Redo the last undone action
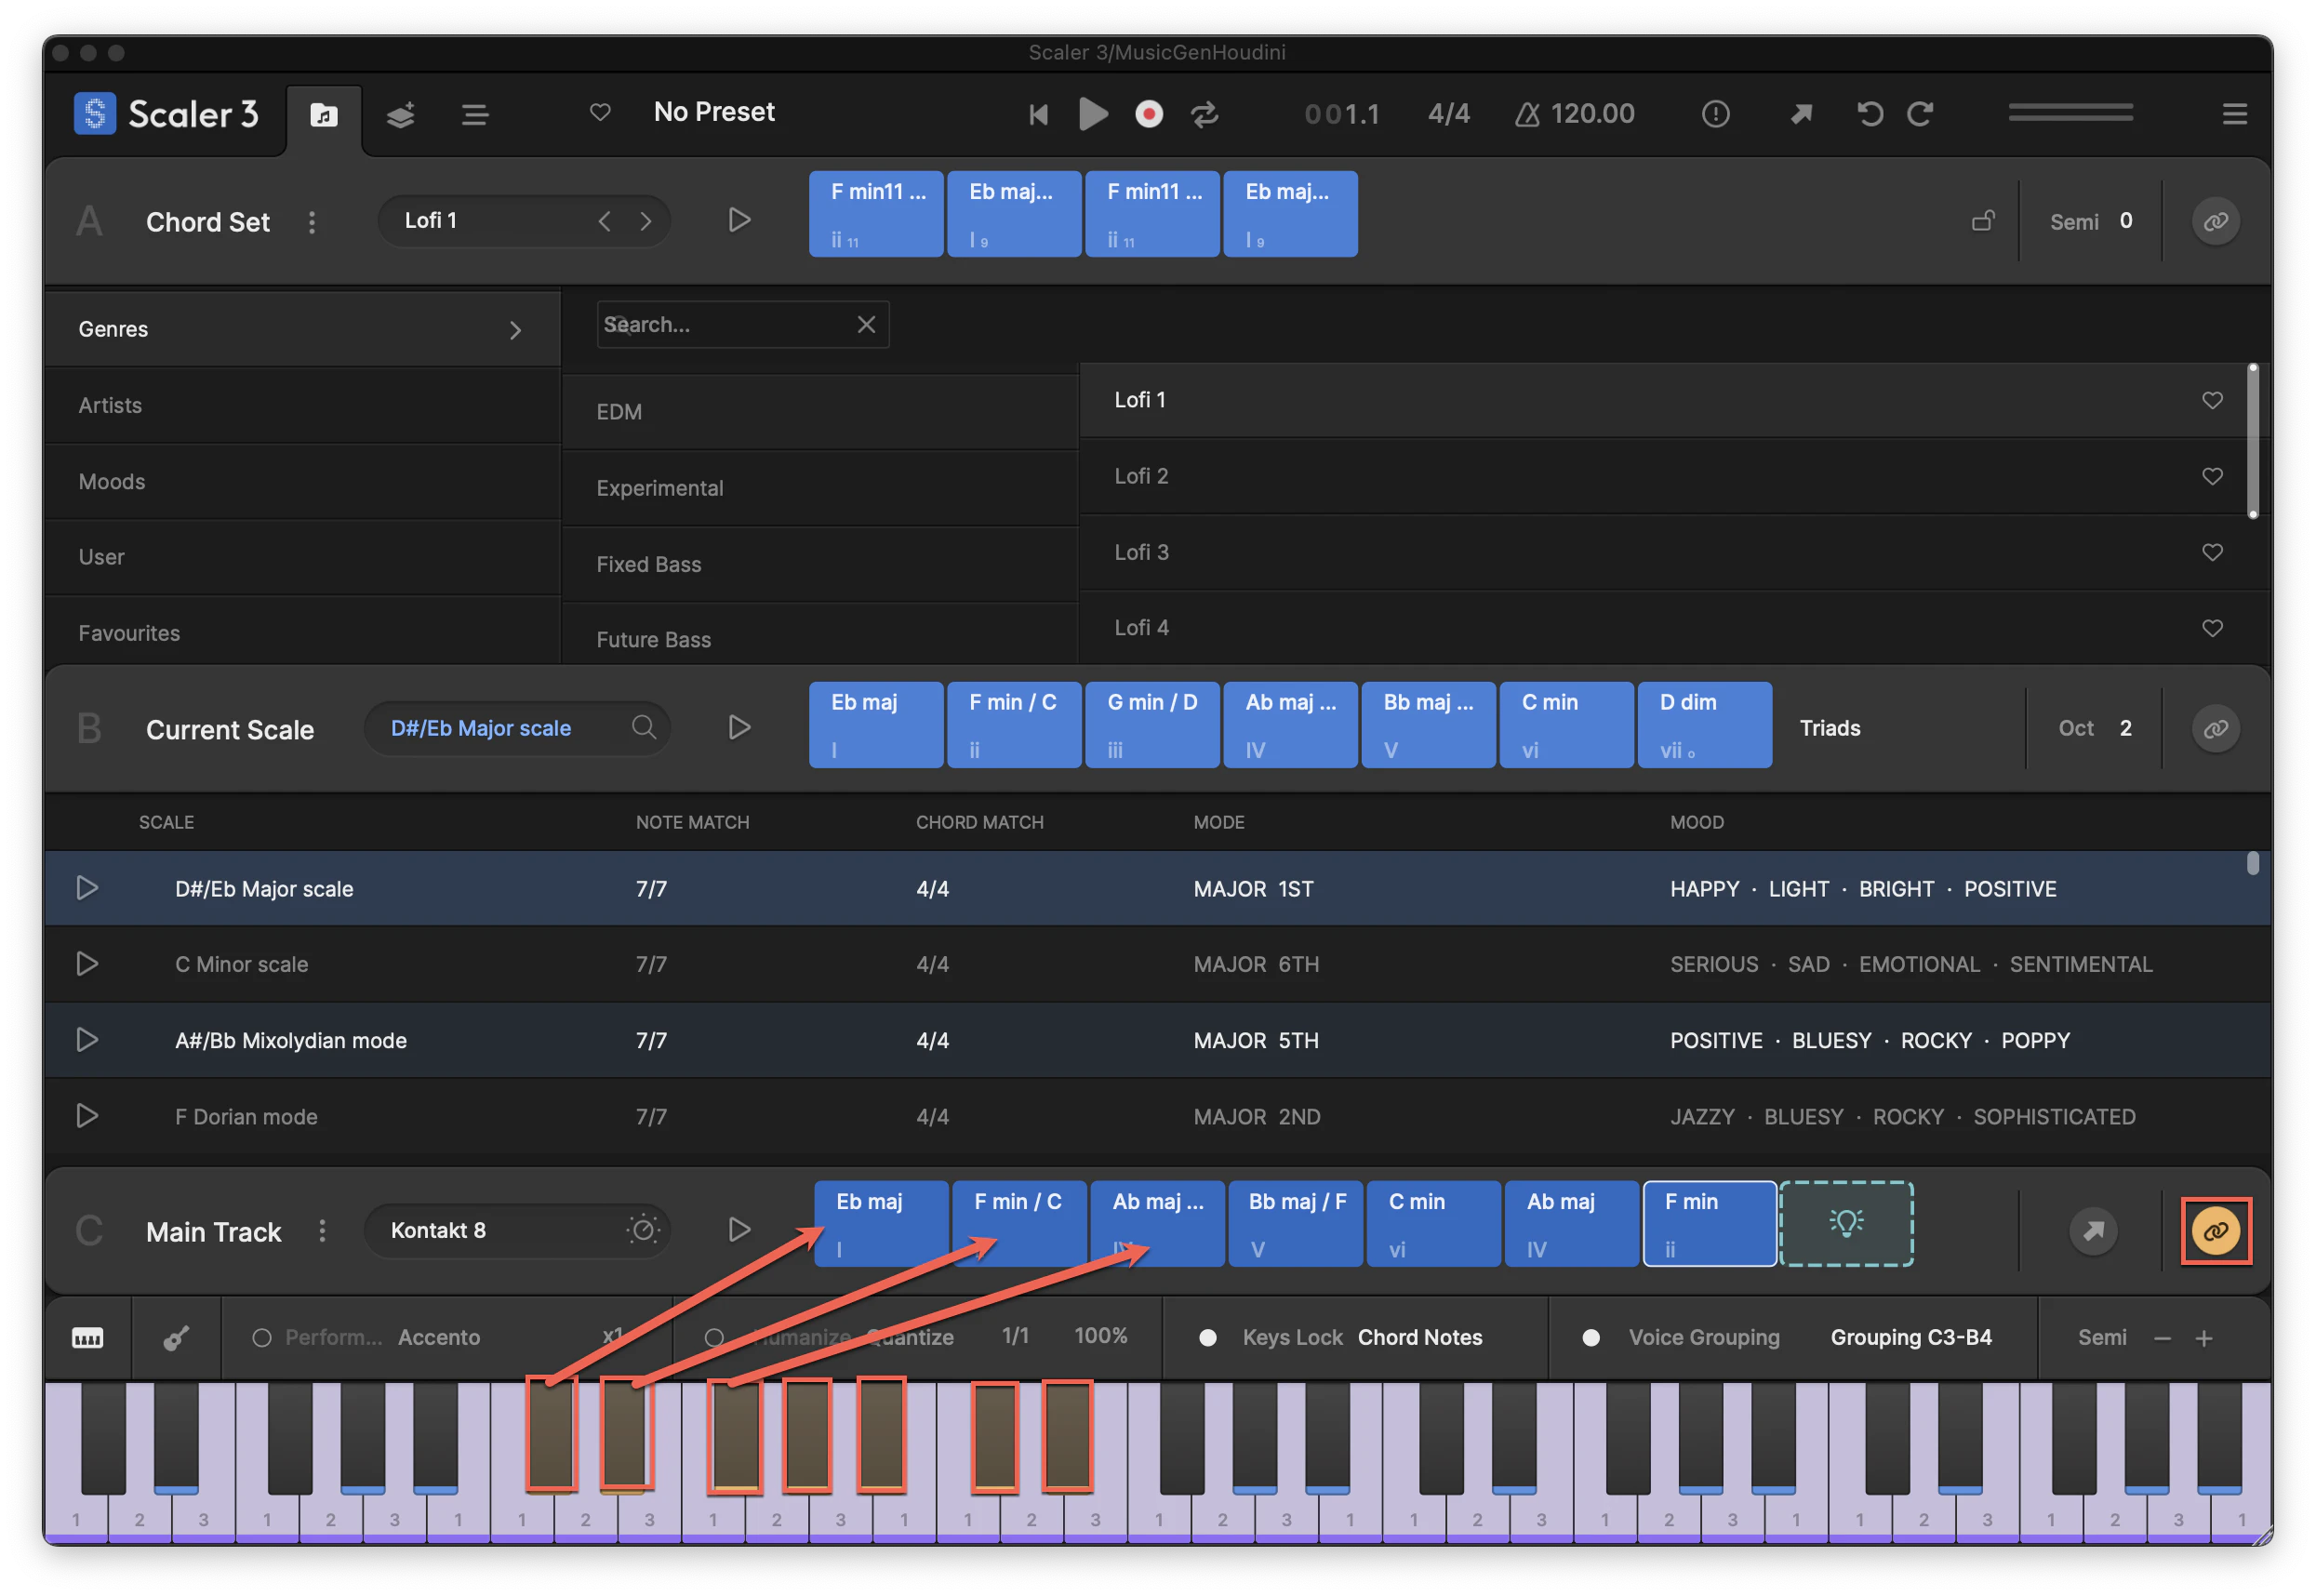This screenshot has height=1596, width=2316. [x=1920, y=114]
